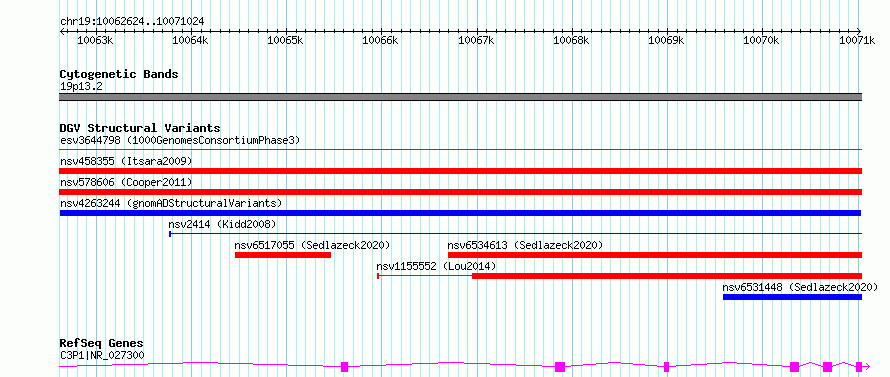Image resolution: width=890 pixels, height=377 pixels.
Task: Click the 10069k ruler tick label
Action: [666, 41]
